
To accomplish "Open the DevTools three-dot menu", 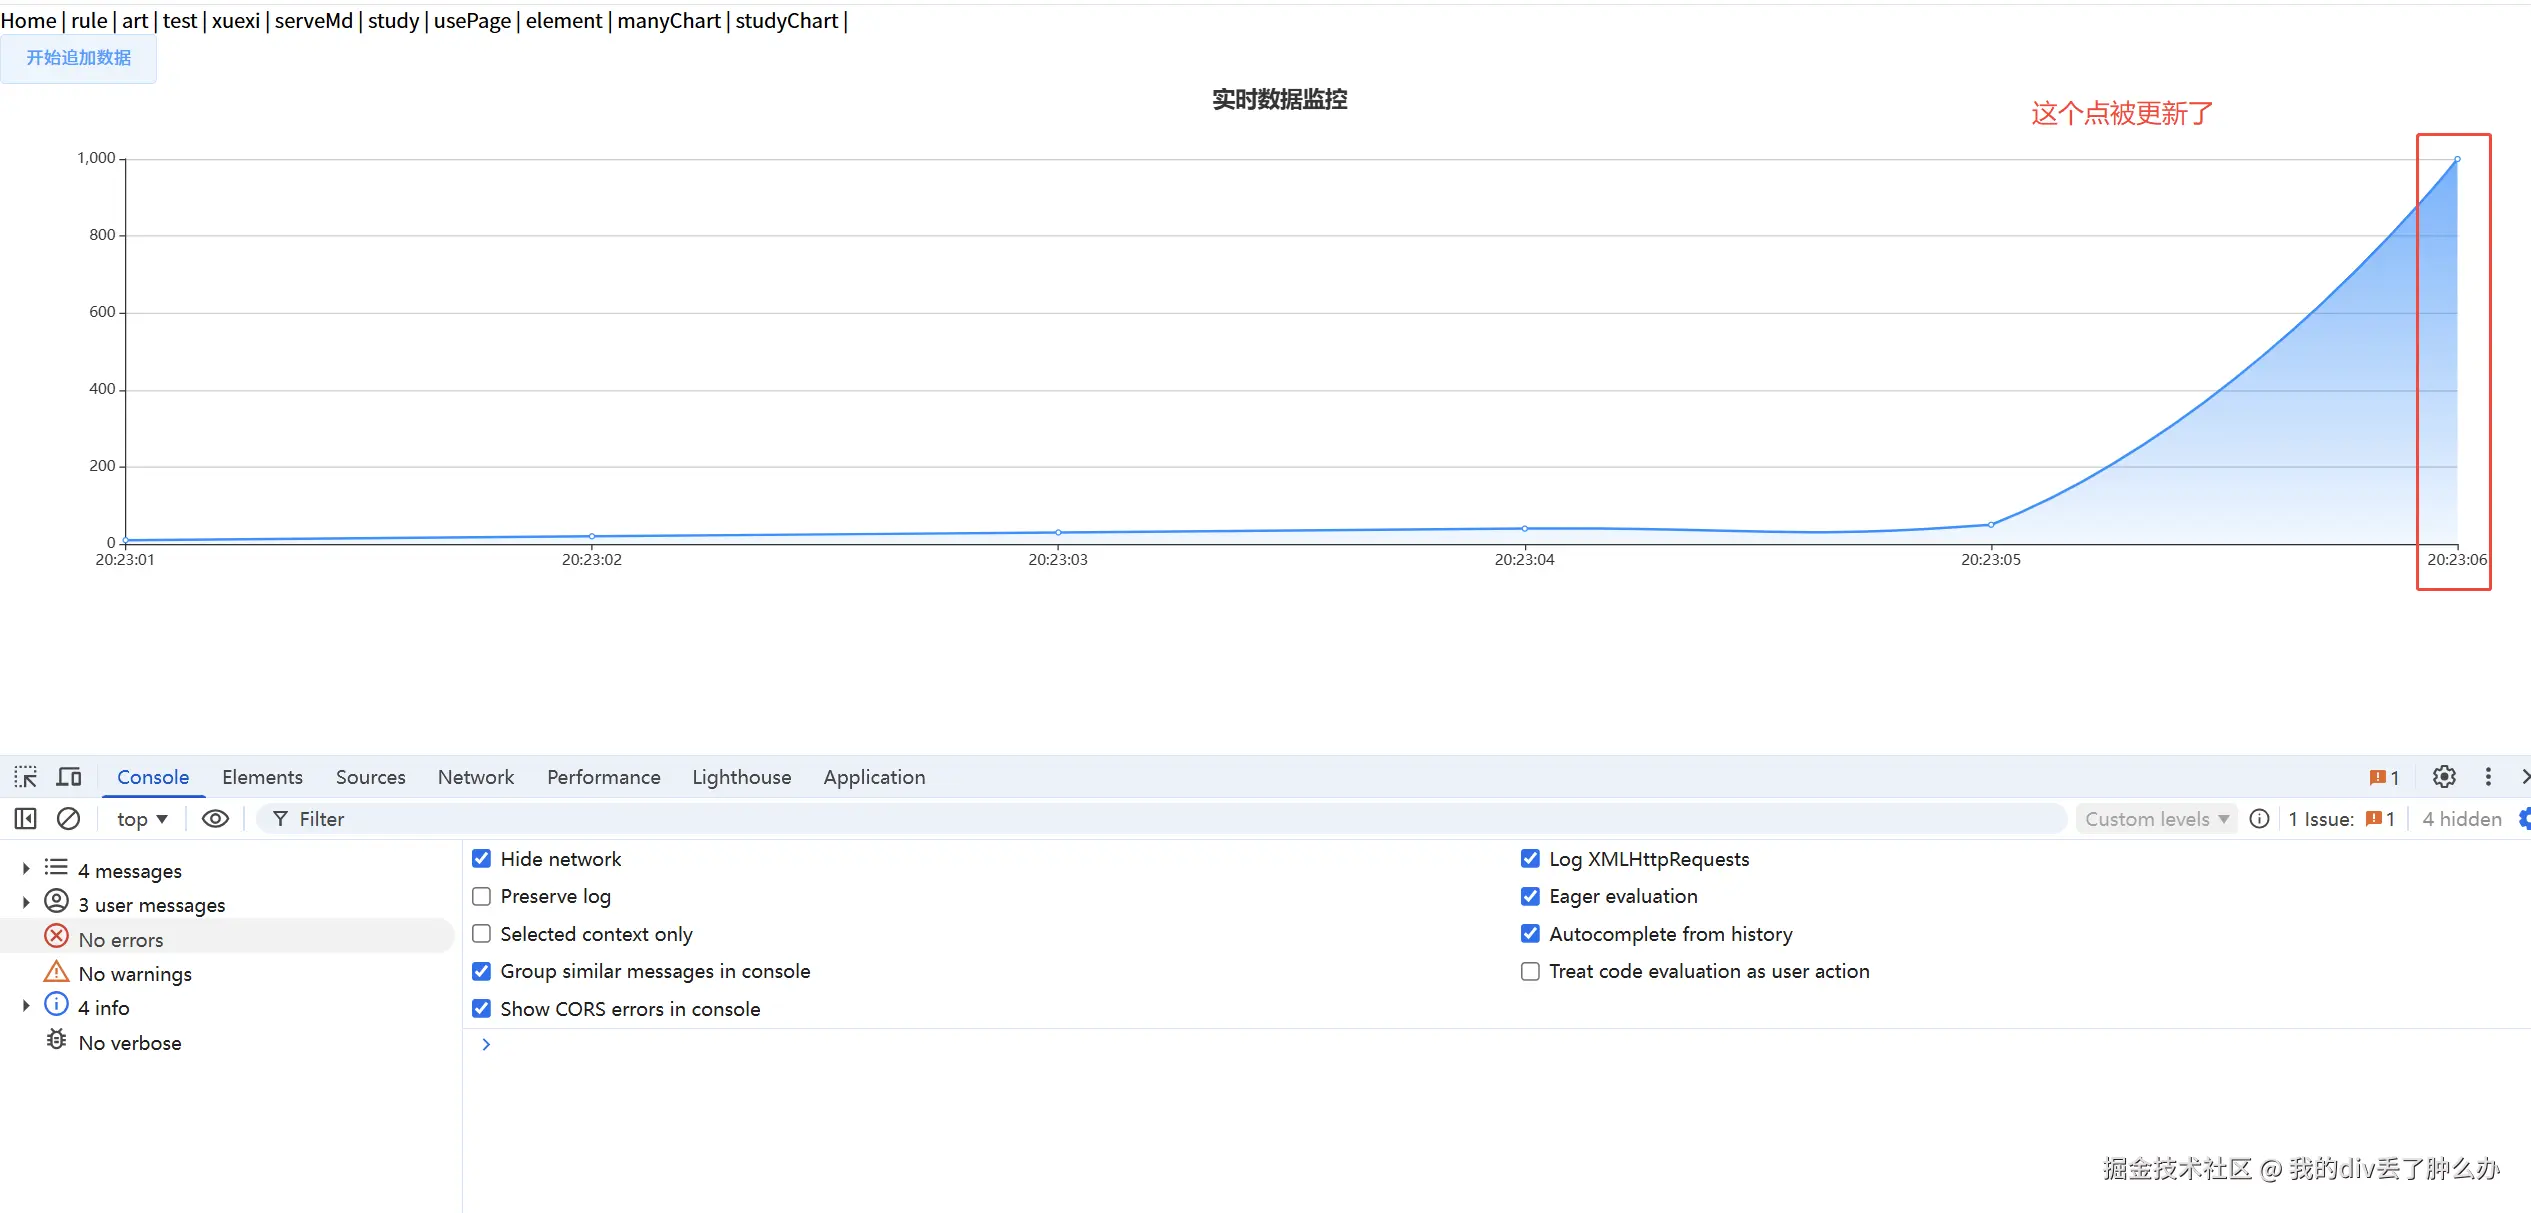I will pyautogui.click(x=2488, y=777).
